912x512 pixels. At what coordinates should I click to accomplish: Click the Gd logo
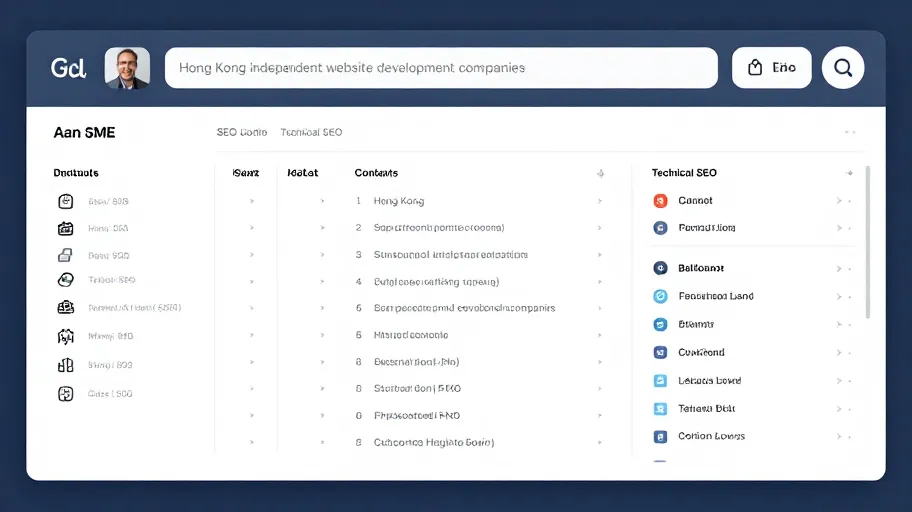click(68, 68)
